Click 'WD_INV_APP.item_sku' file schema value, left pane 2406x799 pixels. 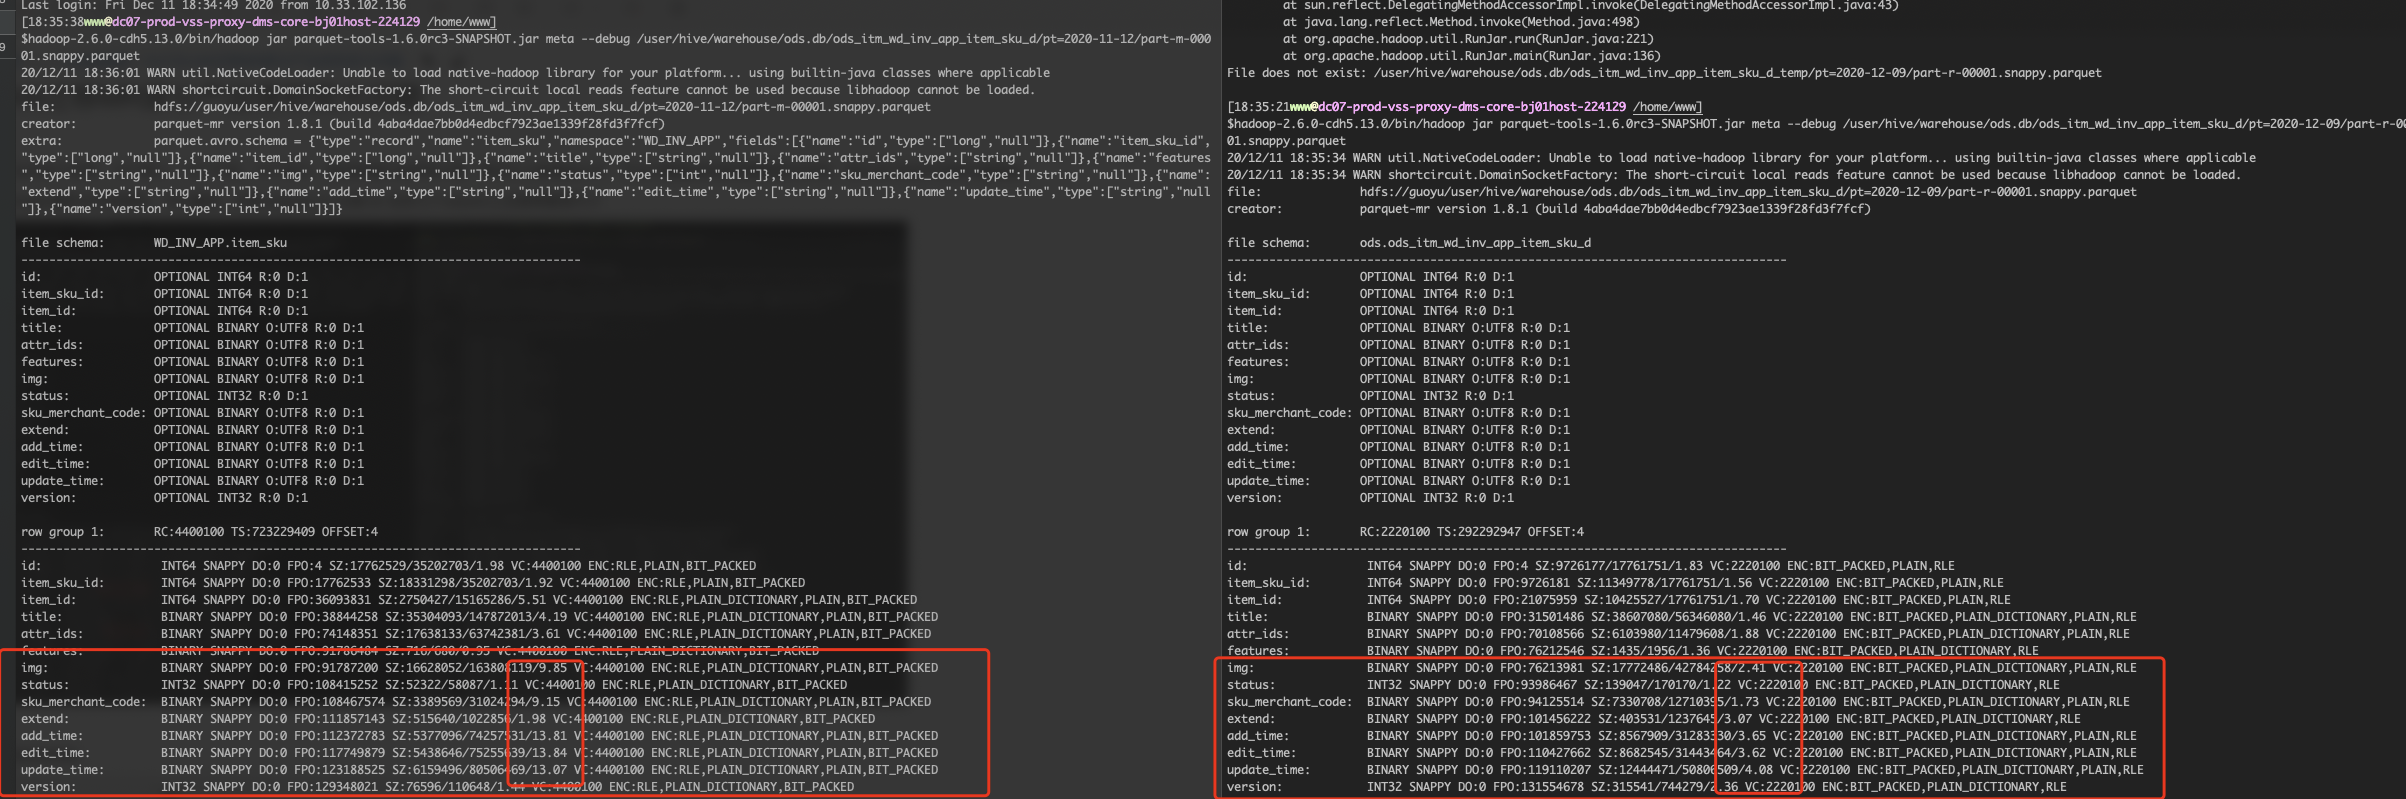pyautogui.click(x=220, y=243)
